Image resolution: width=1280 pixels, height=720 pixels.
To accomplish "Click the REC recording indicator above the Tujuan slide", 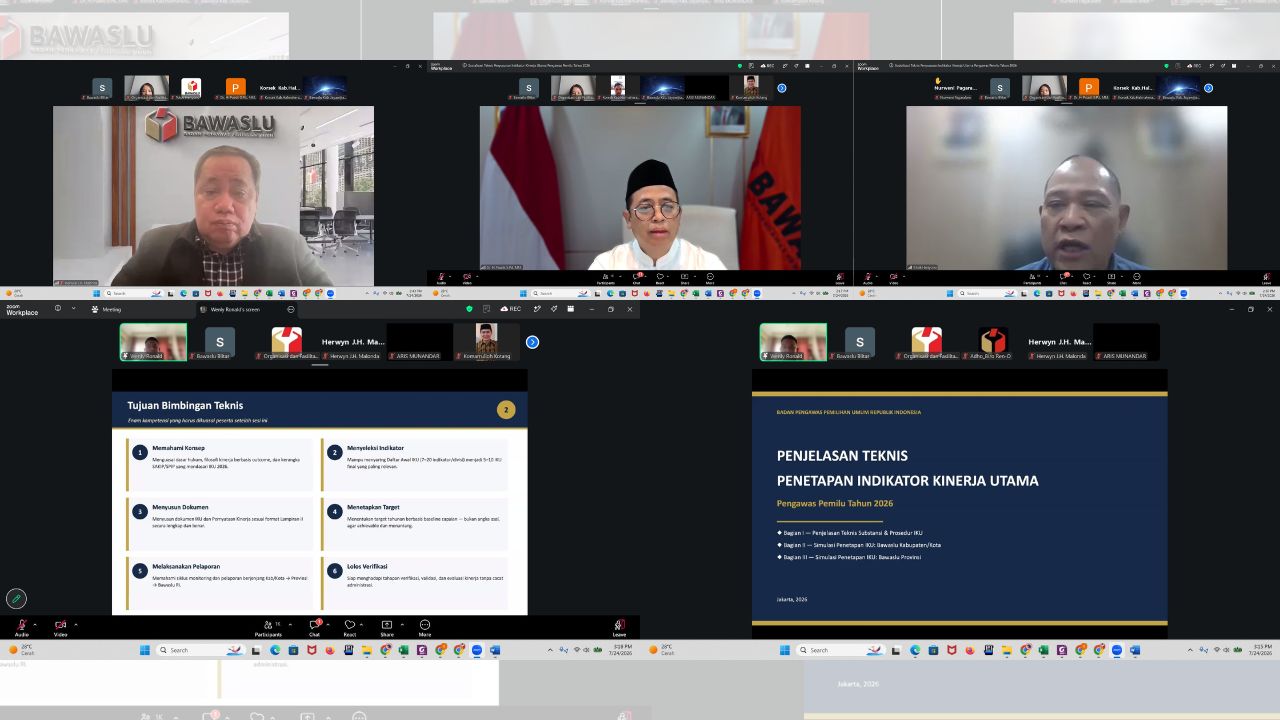I will 511,309.
